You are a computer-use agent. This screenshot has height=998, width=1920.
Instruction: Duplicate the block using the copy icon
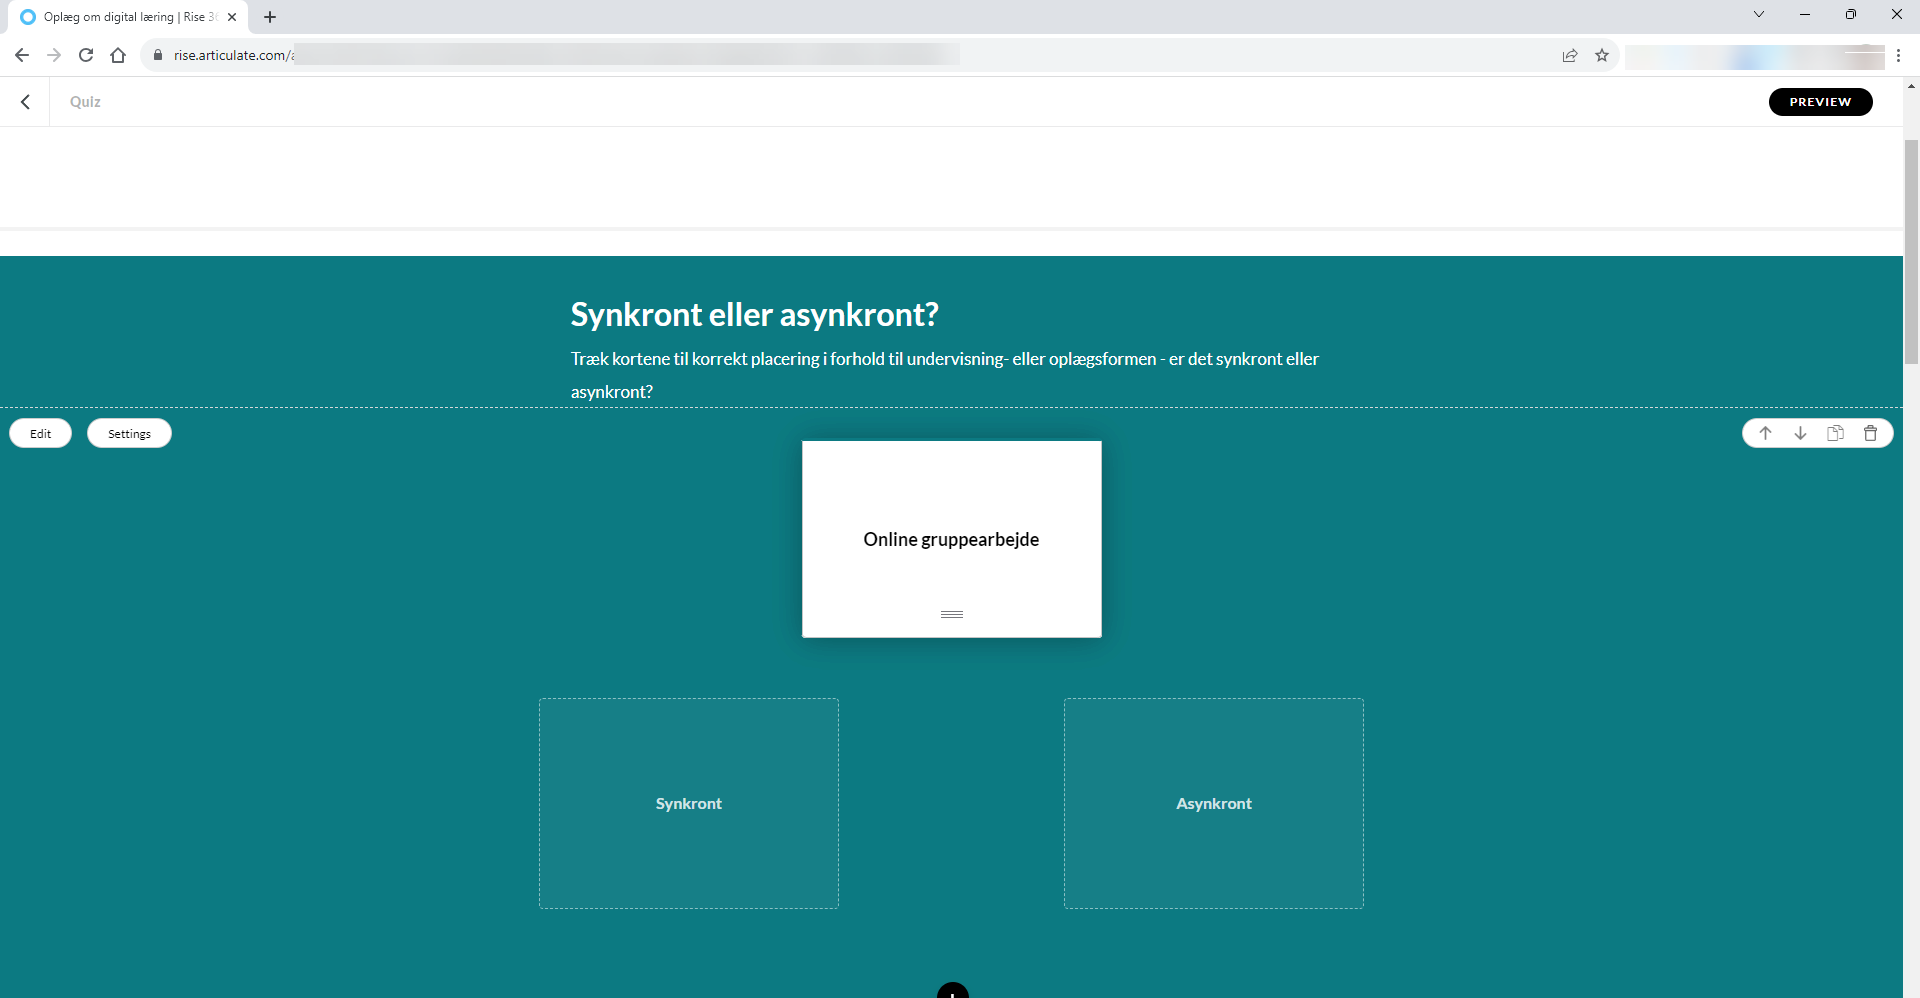(1835, 433)
